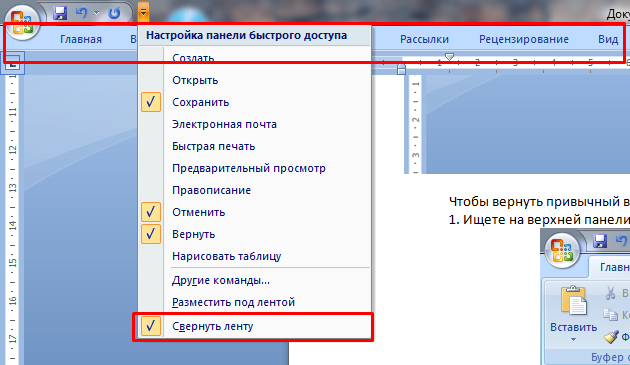The image size is (630, 365).
Task: Click the tab selector box on the ruler corner
Action: [x=13, y=63]
